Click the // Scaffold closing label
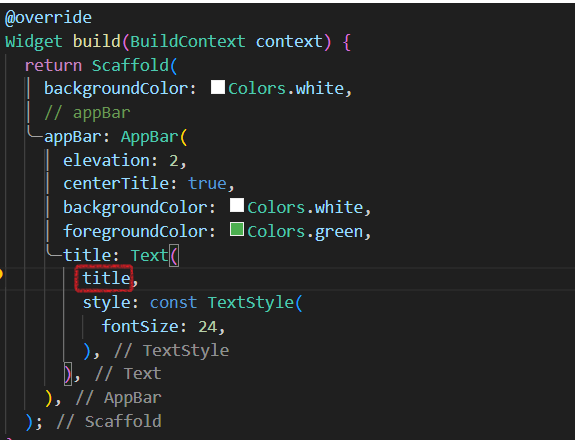576x440 pixels. 109,421
